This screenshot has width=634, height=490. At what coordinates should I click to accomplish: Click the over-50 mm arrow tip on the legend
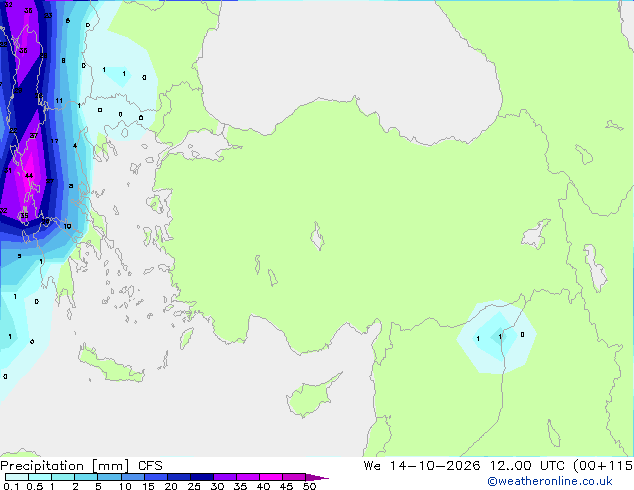click(x=317, y=477)
